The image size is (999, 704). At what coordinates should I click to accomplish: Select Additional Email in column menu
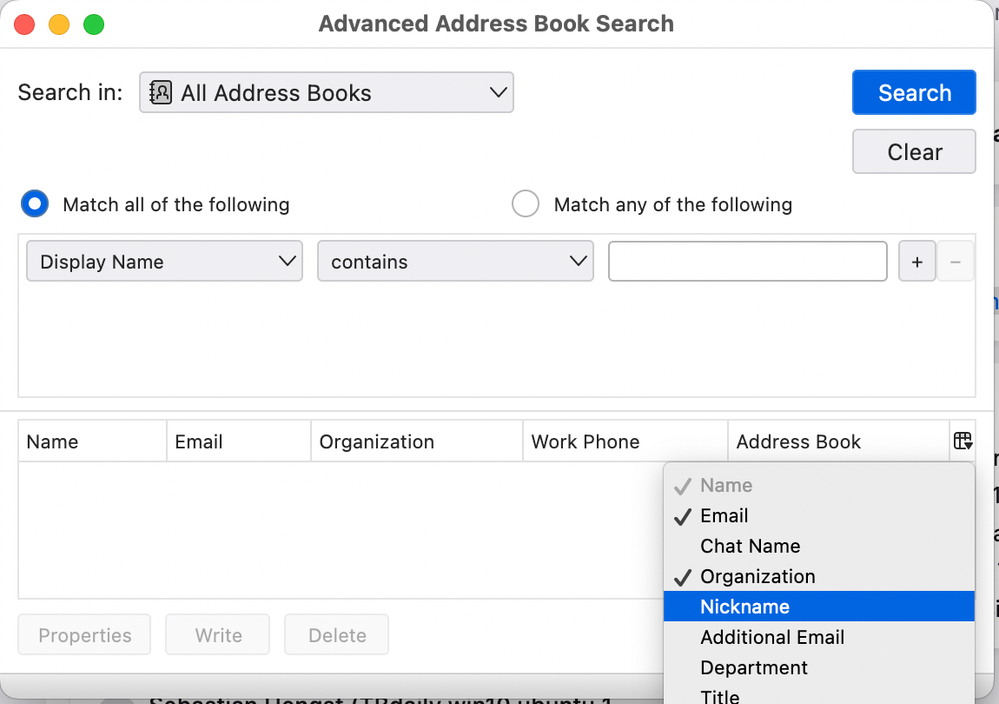pyautogui.click(x=772, y=637)
